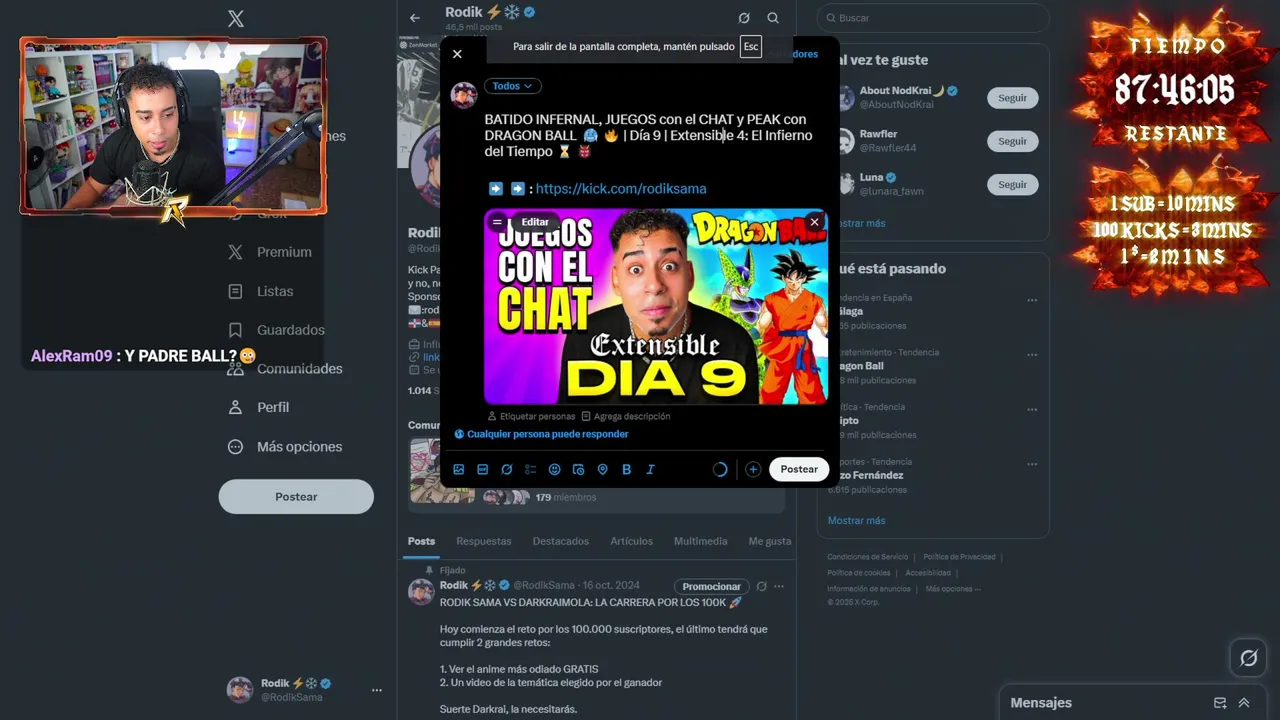Schedule the post with the calendar icon
This screenshot has width=1280, height=720.
pos(579,469)
